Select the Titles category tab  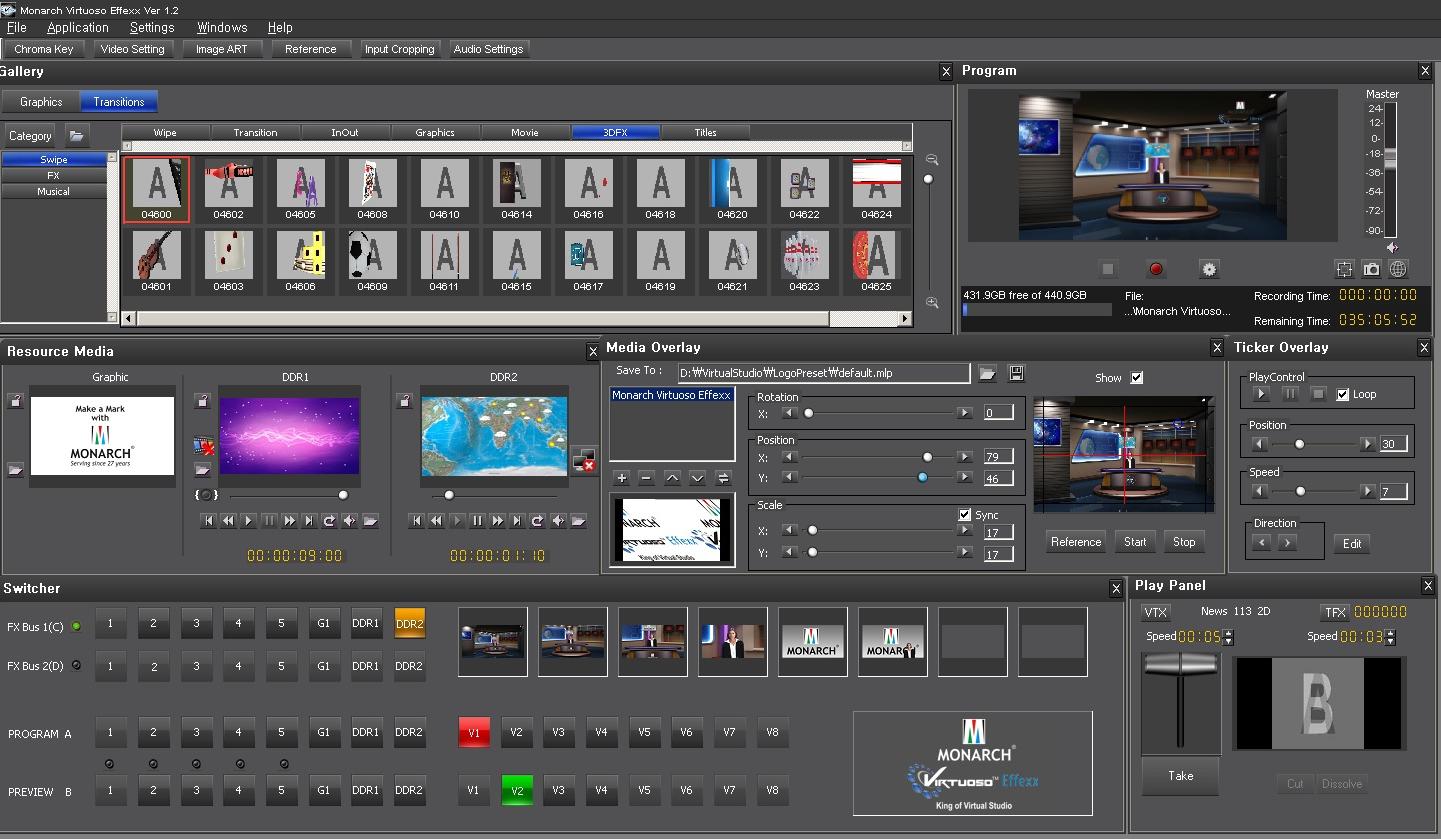pos(705,132)
